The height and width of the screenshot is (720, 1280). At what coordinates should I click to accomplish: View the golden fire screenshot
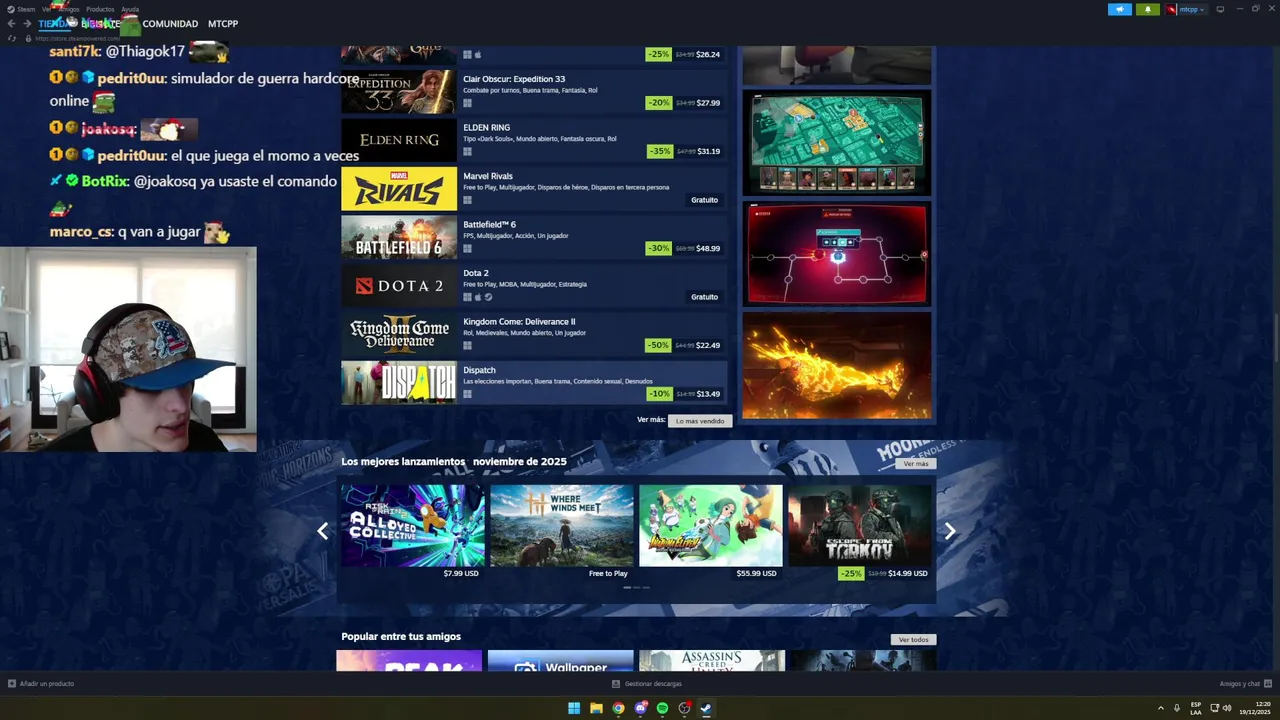(837, 365)
